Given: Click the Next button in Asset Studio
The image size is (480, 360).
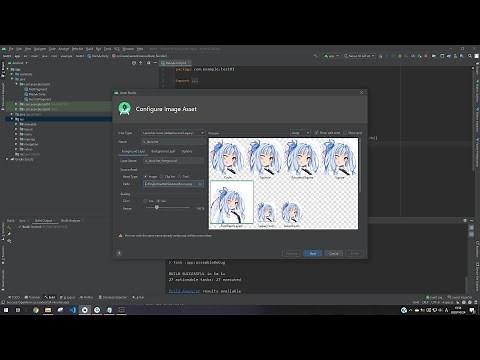Looking at the screenshot, I should (x=313, y=253).
